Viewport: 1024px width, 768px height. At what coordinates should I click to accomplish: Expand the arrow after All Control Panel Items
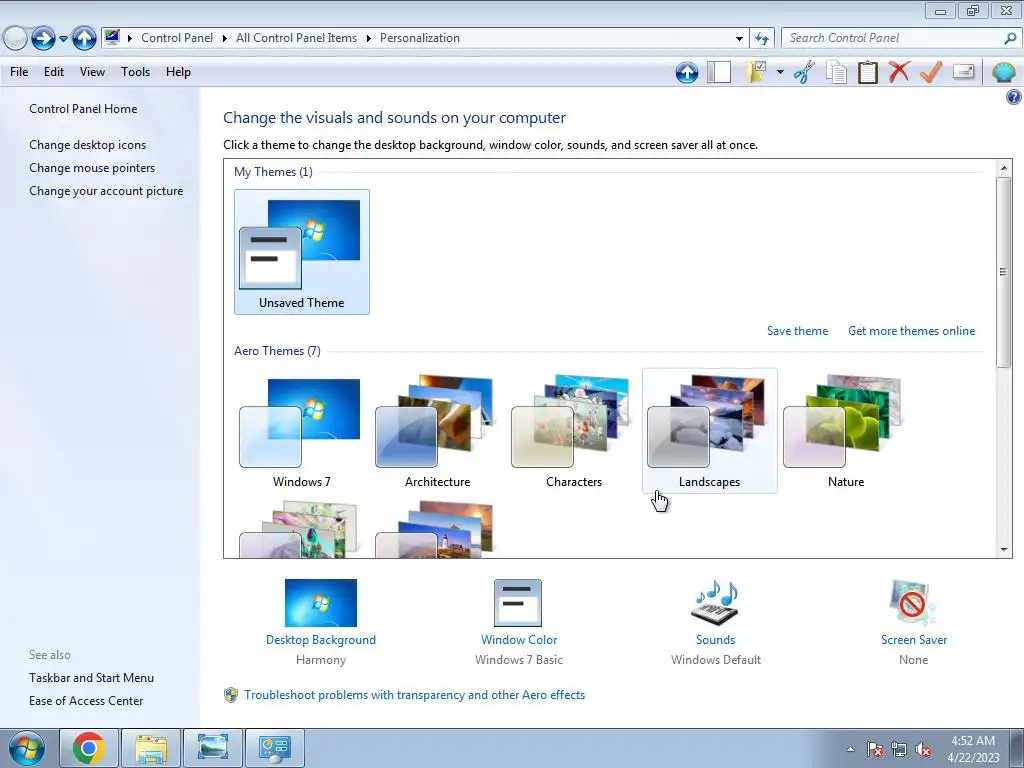368,39
